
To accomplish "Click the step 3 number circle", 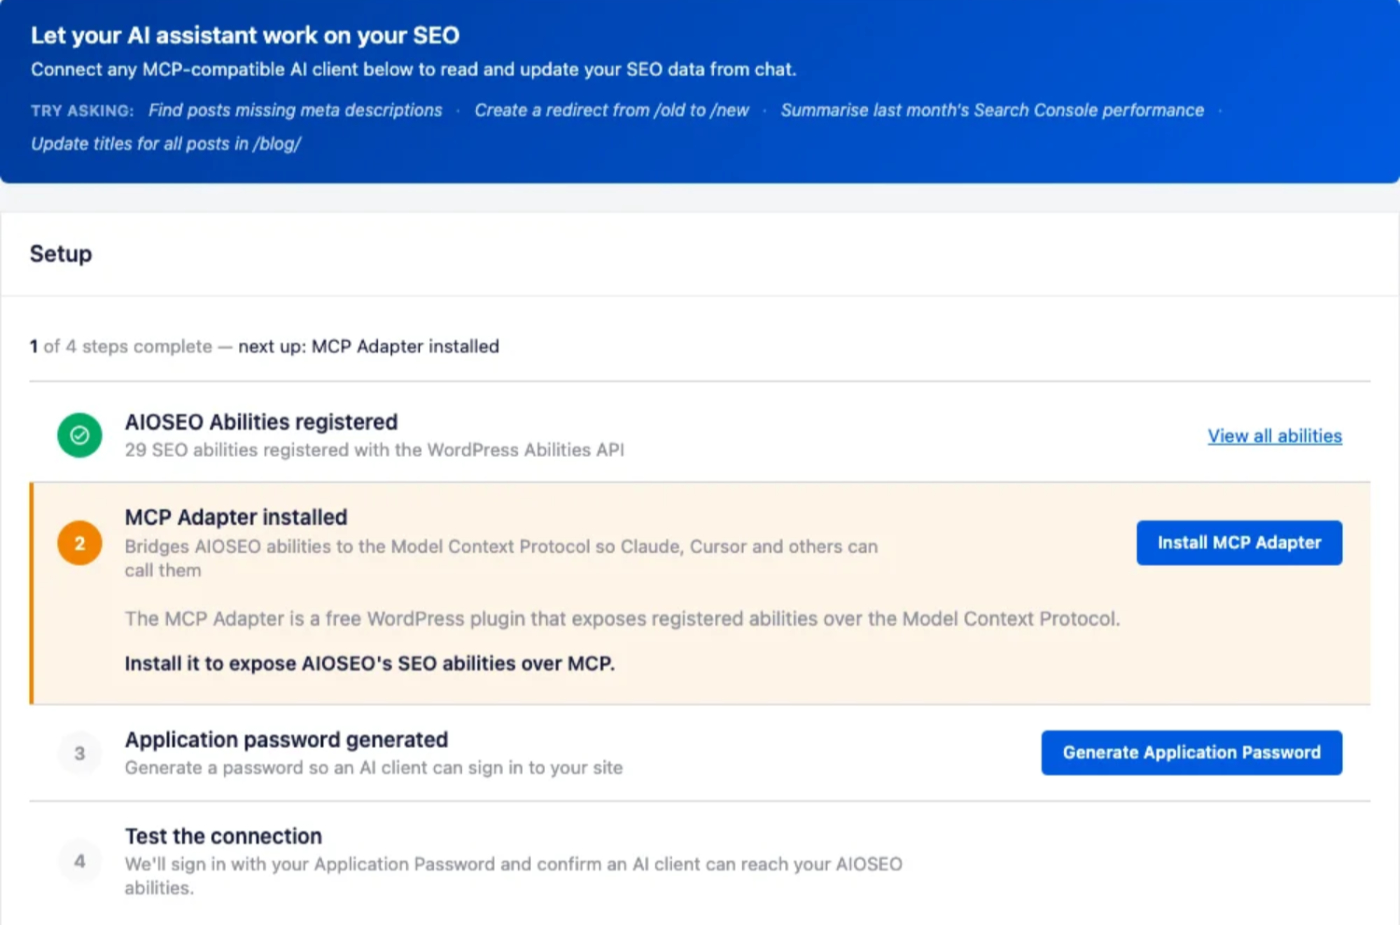I will (x=80, y=753).
